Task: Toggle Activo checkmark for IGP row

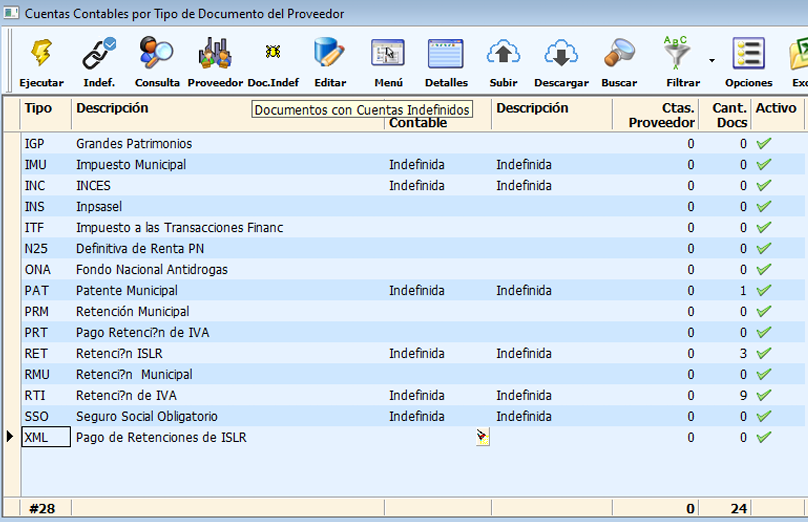Action: (x=764, y=144)
